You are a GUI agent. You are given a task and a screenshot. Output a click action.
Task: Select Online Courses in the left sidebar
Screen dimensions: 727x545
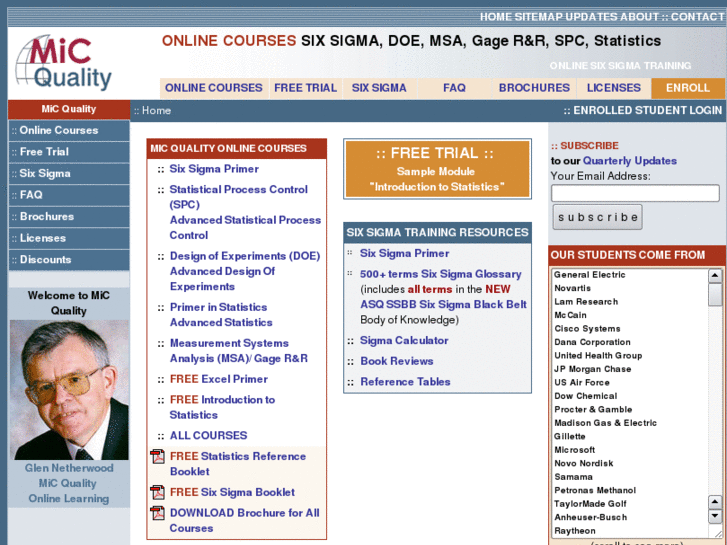[x=69, y=131]
